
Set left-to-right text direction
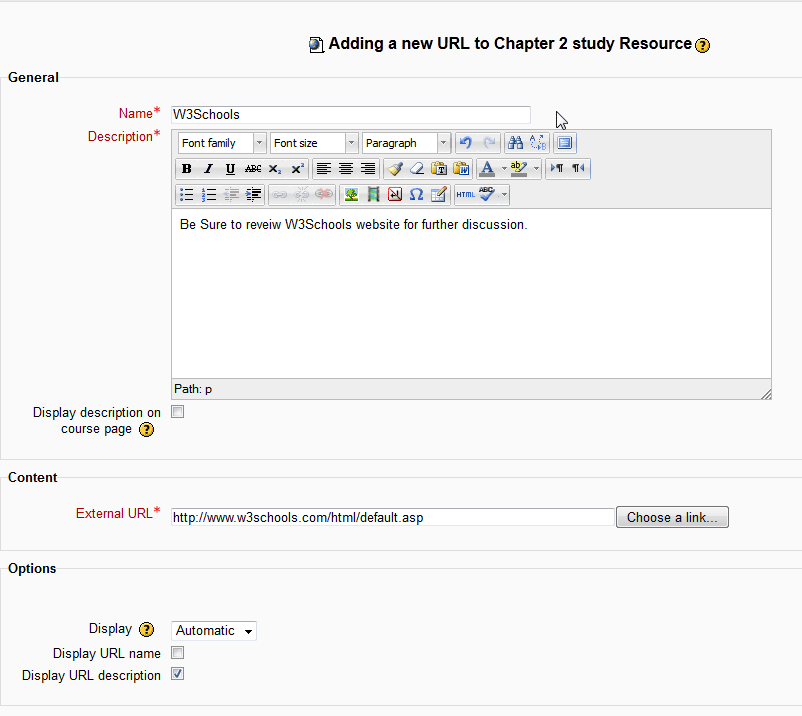point(556,169)
